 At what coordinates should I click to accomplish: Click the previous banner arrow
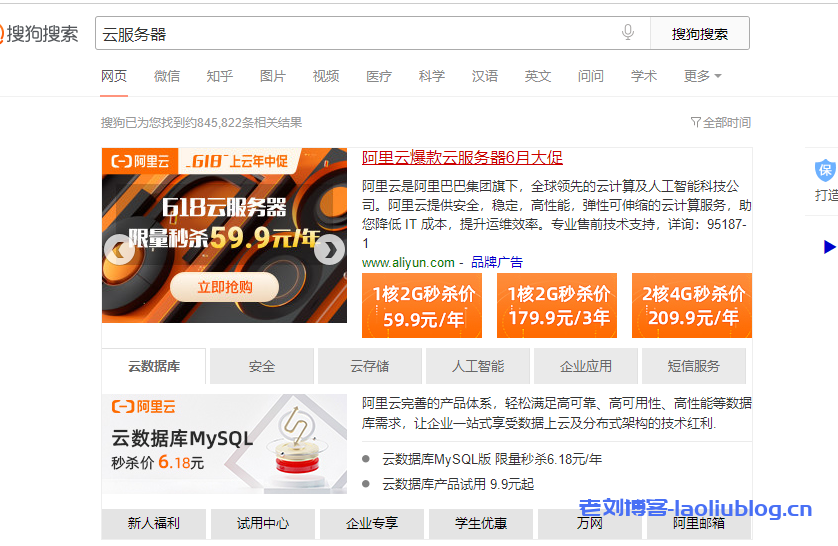point(119,249)
